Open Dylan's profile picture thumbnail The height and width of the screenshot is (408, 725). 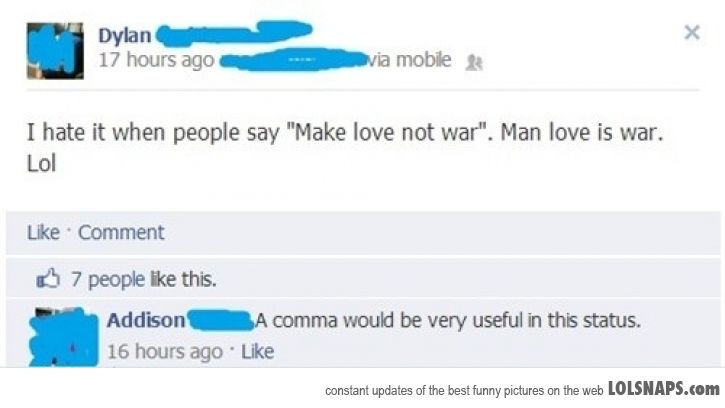pyautogui.click(x=55, y=51)
